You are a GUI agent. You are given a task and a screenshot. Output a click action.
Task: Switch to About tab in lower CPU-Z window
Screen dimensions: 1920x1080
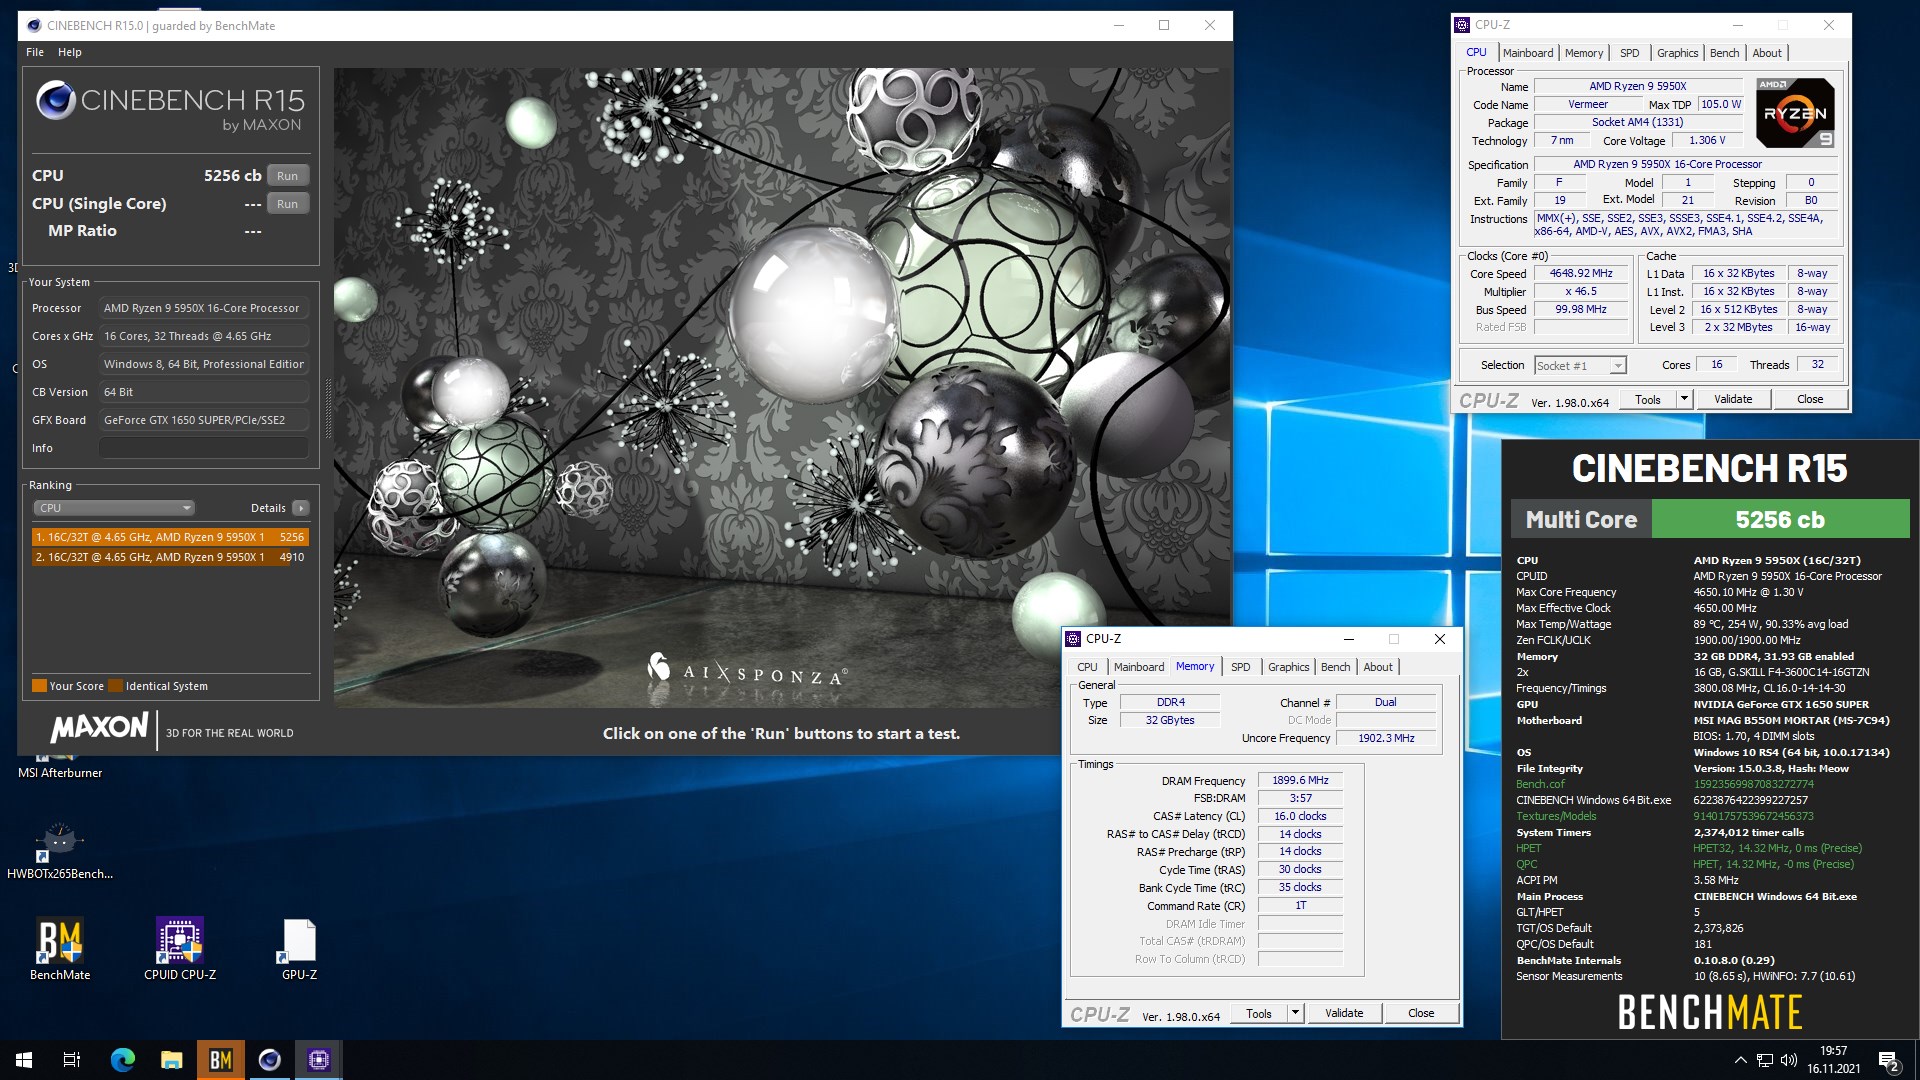pos(1378,667)
